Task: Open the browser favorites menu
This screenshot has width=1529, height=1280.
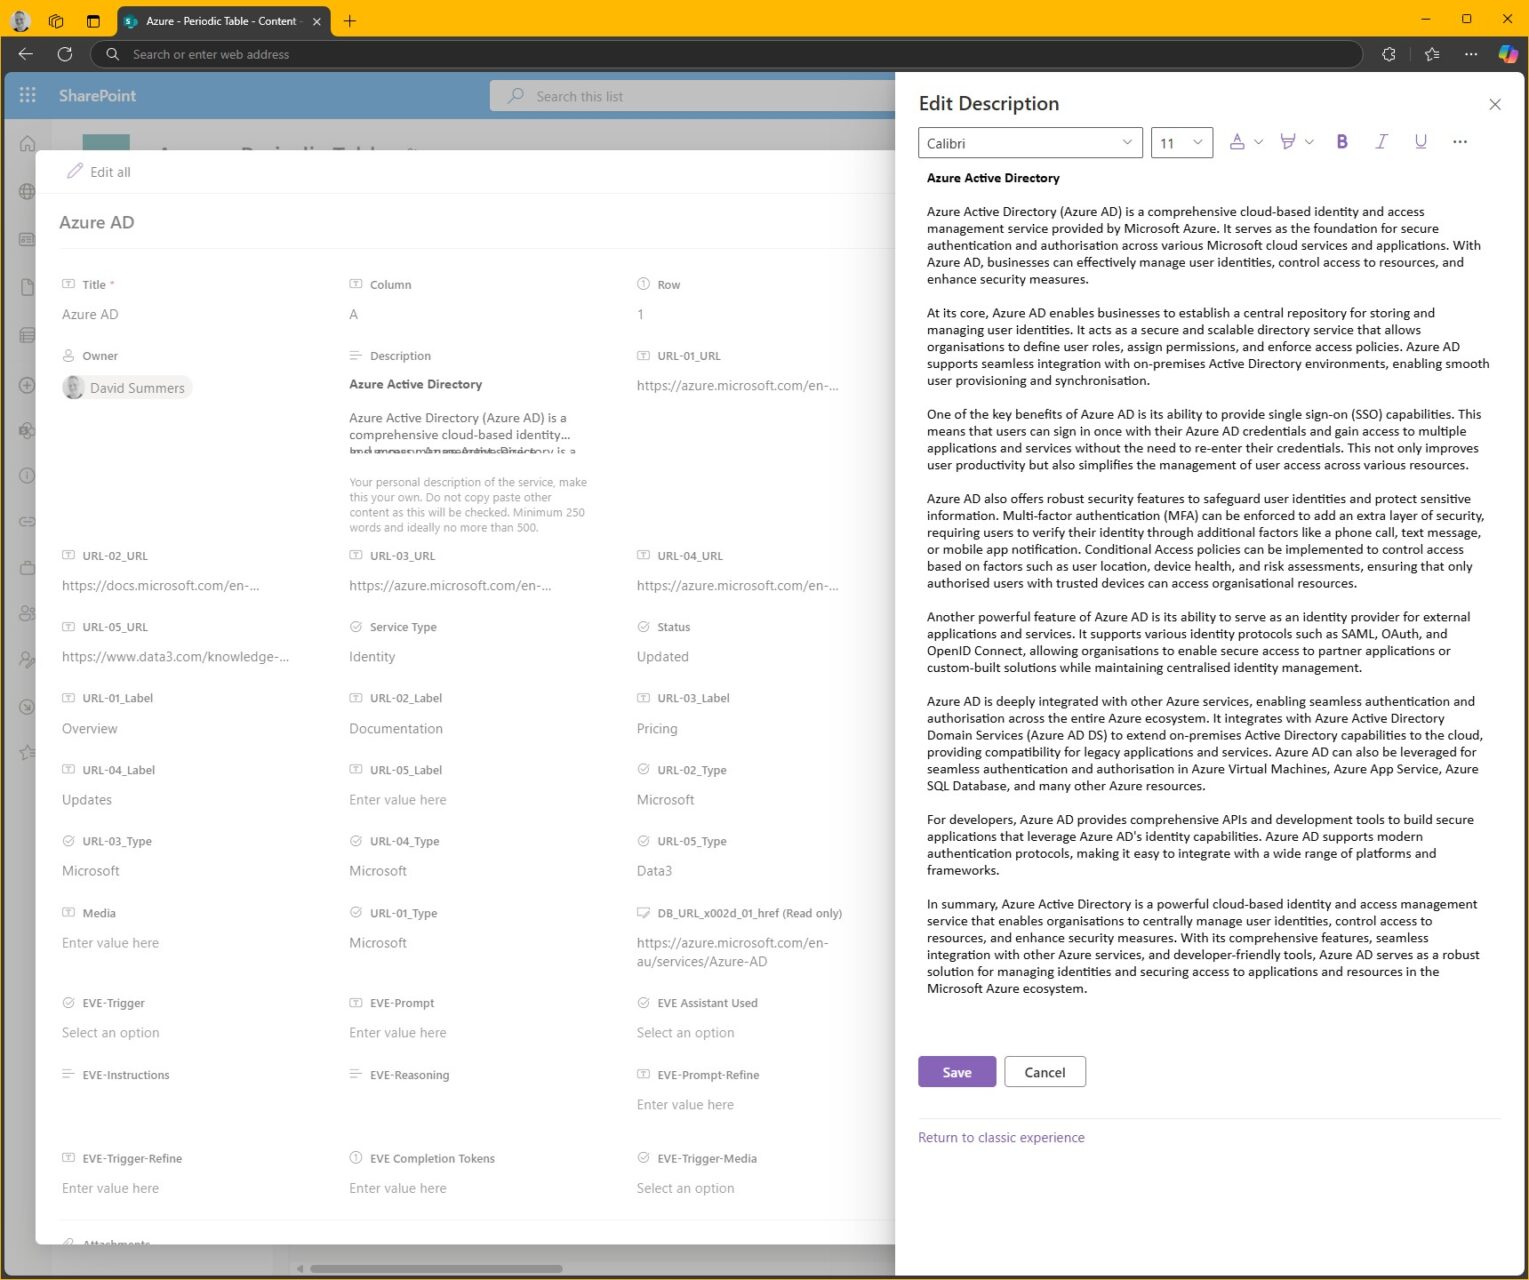Action: 1433,54
